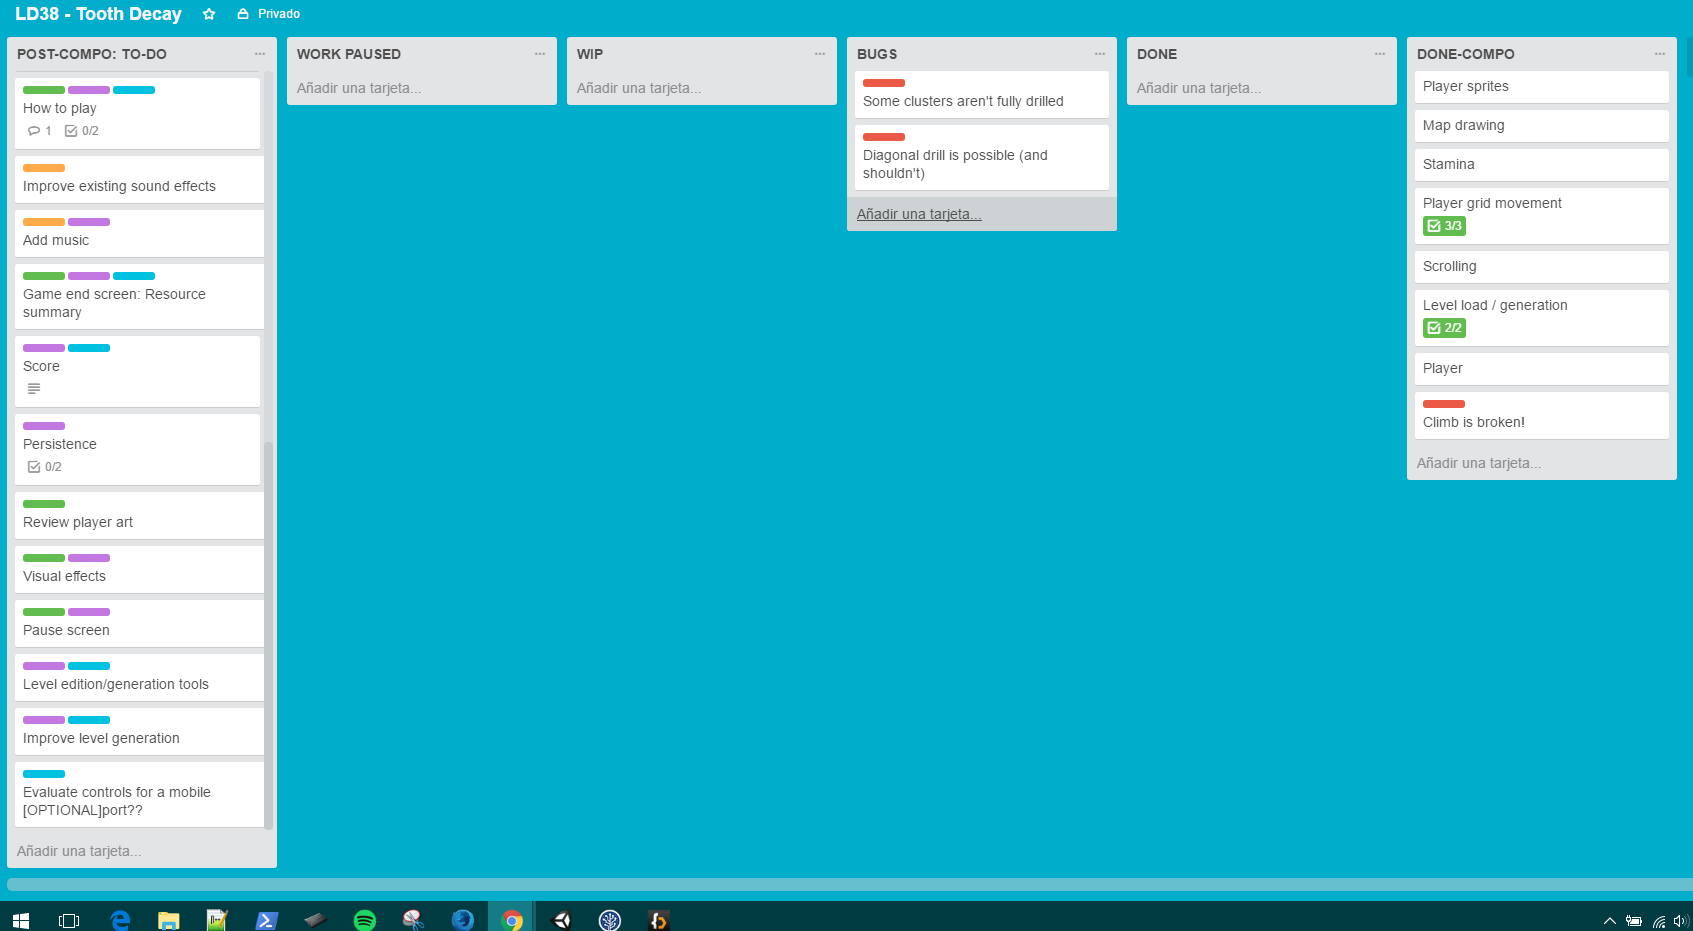Click the board's horizontal scrollbar

pyautogui.click(x=850, y=884)
